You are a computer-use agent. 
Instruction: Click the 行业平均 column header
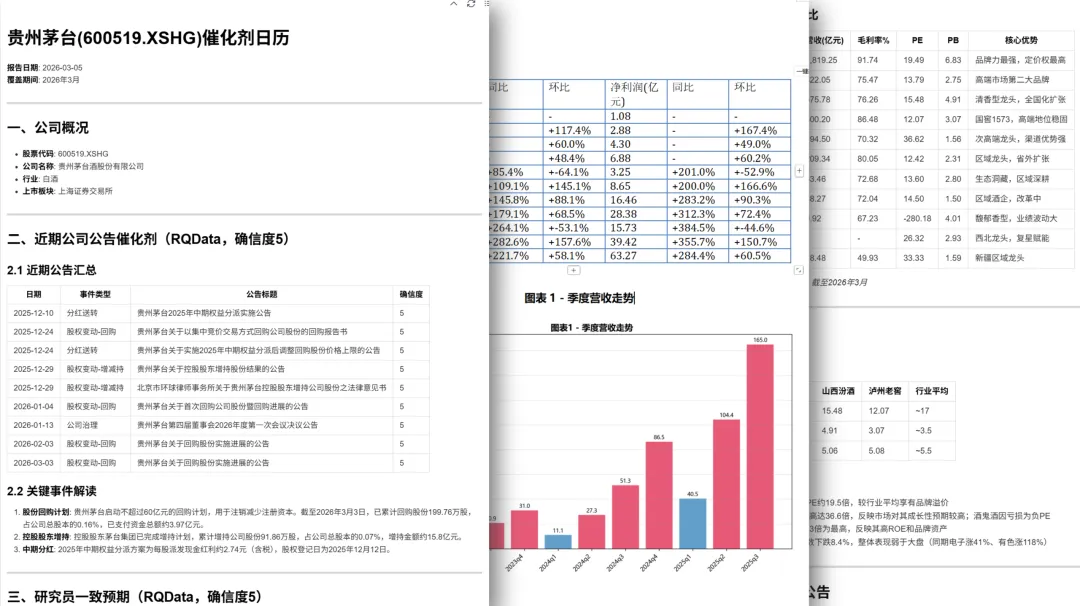pyautogui.click(x=931, y=391)
